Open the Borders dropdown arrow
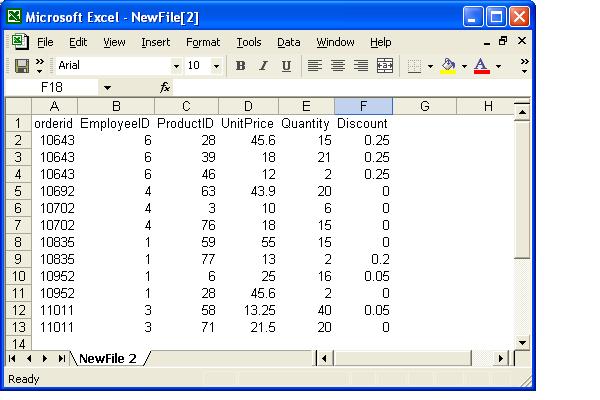Screen dimensions: 600x400 click(x=430, y=66)
